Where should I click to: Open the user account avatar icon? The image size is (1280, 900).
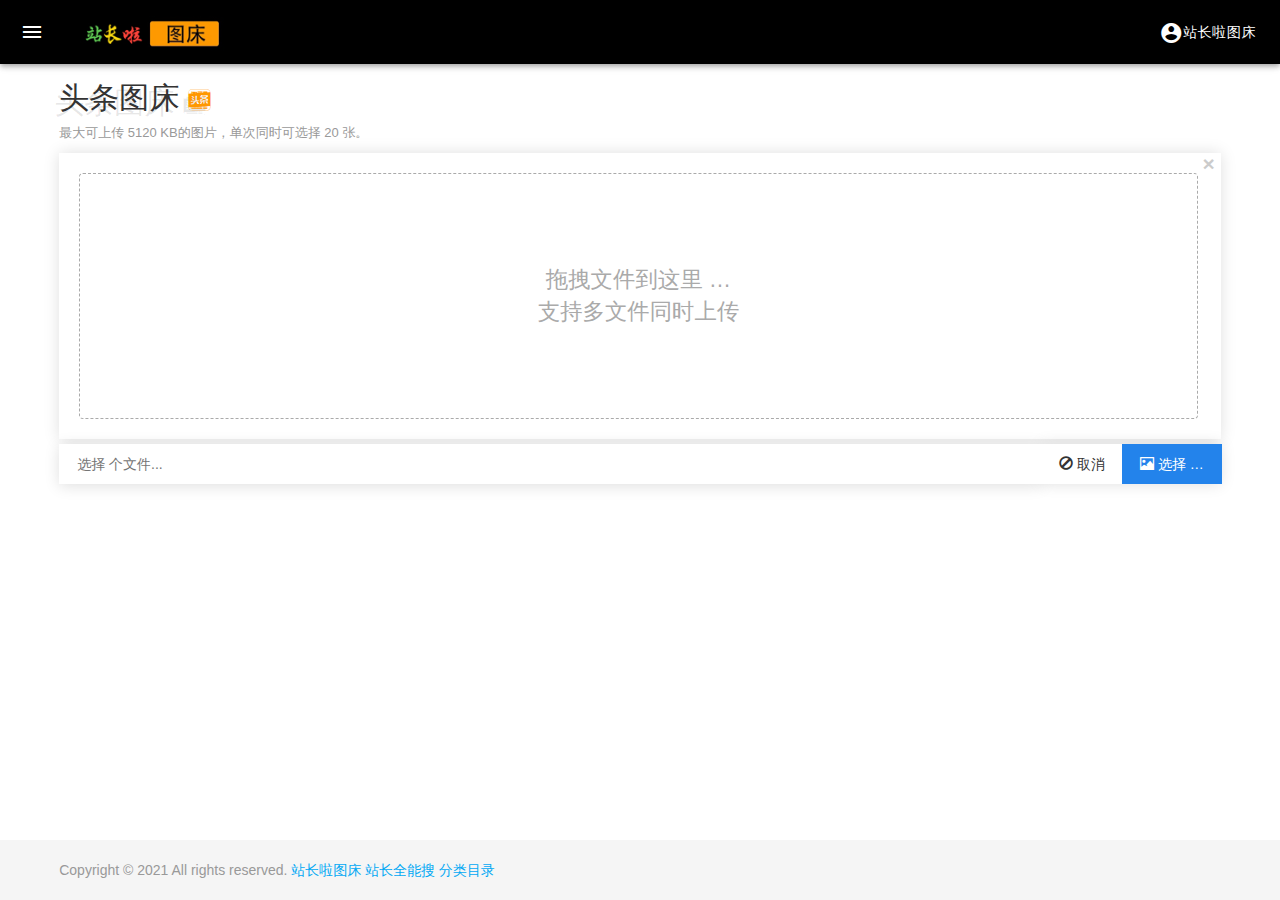(1171, 33)
